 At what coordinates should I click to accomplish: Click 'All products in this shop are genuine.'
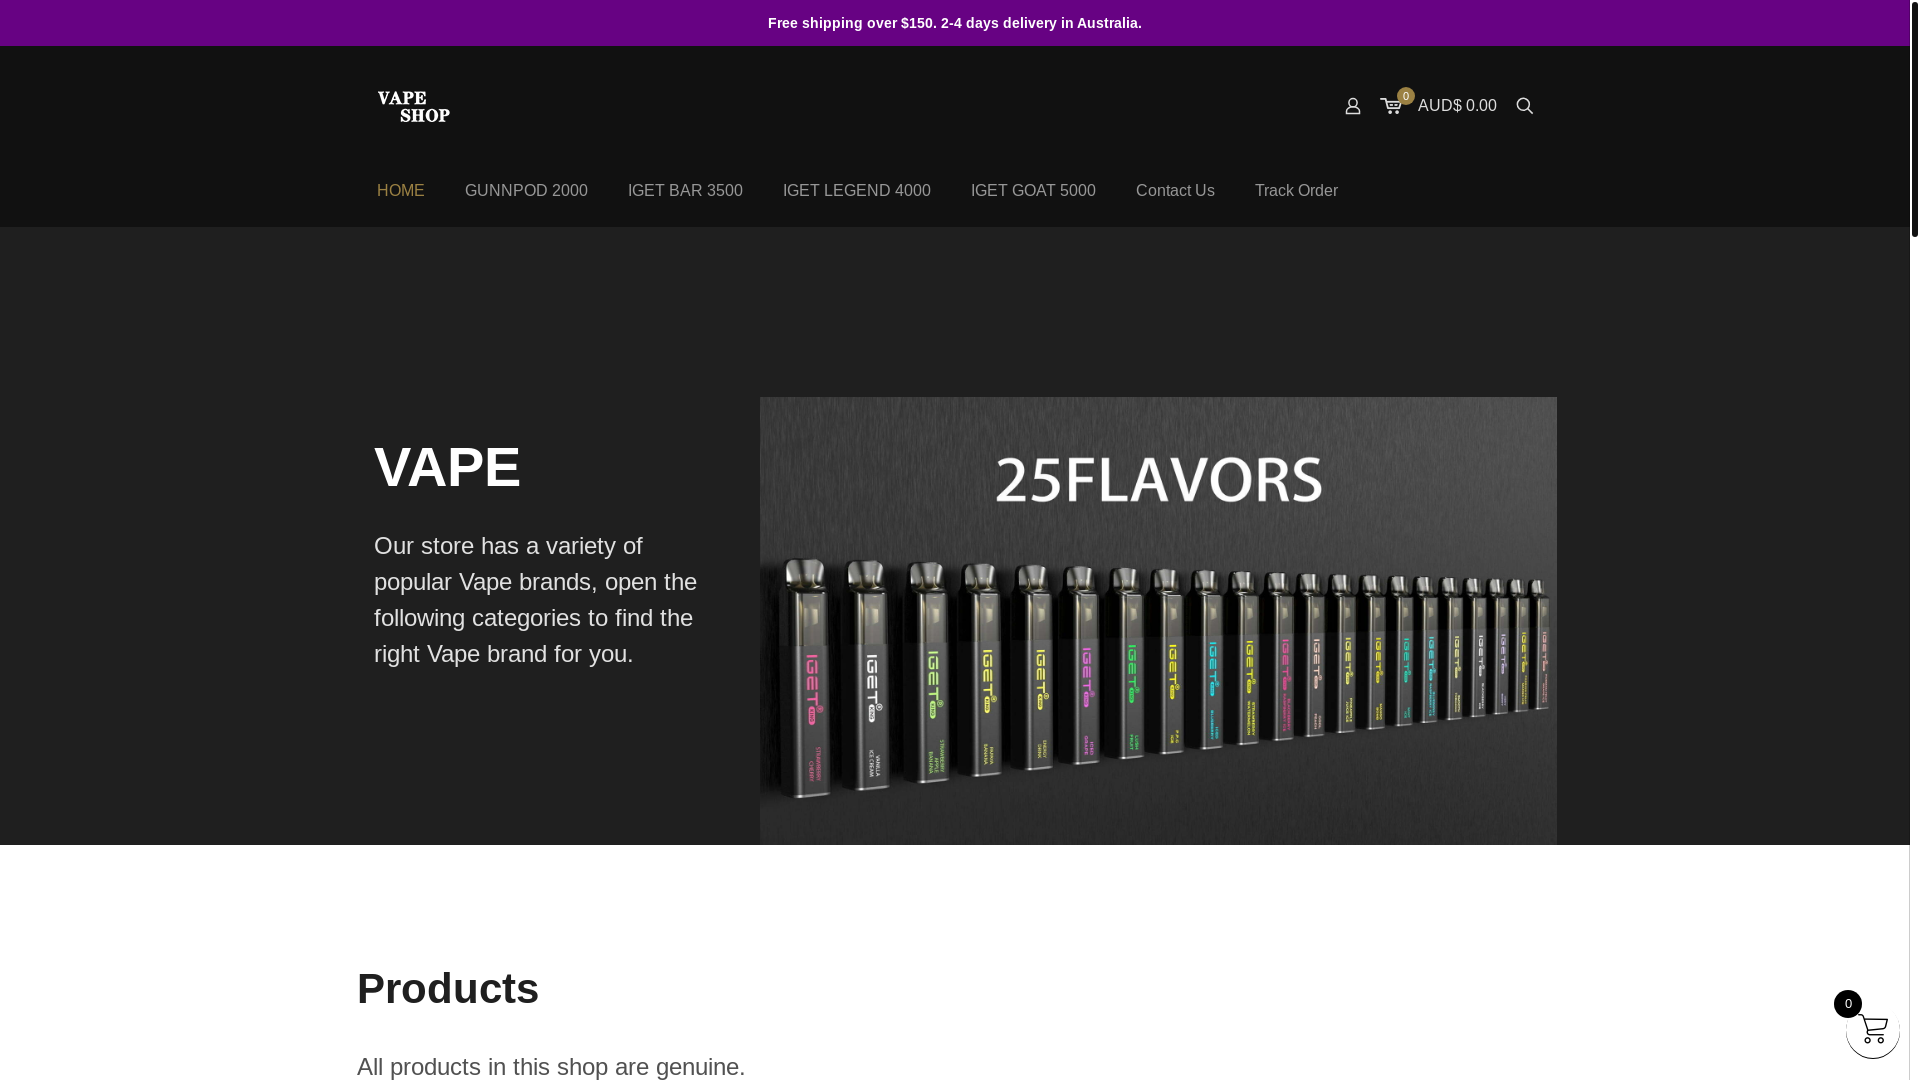[551, 1067]
